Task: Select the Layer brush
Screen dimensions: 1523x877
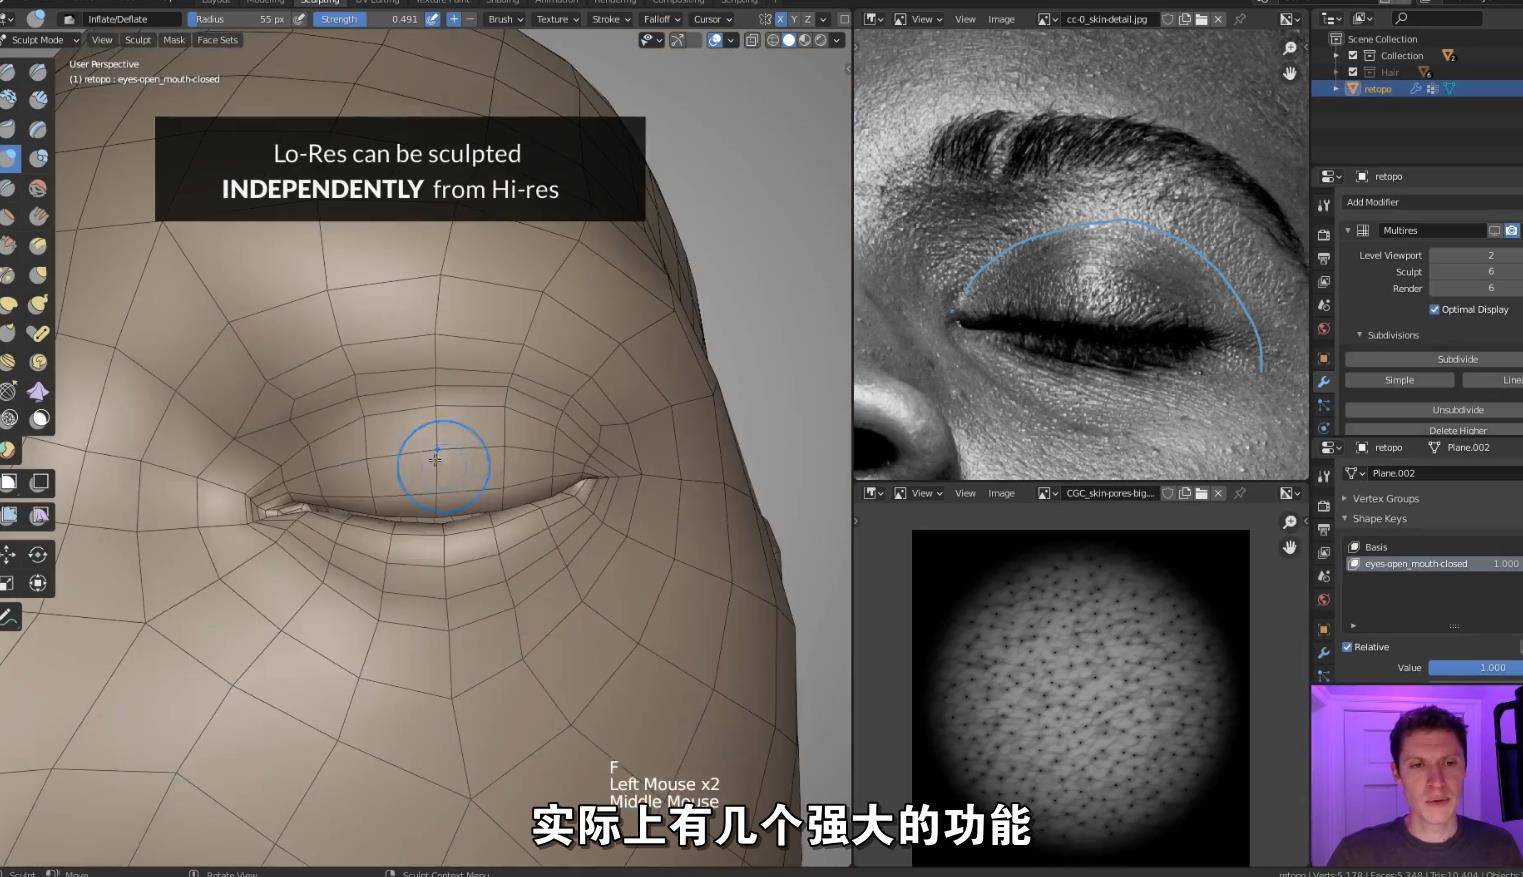Action: [x=38, y=129]
